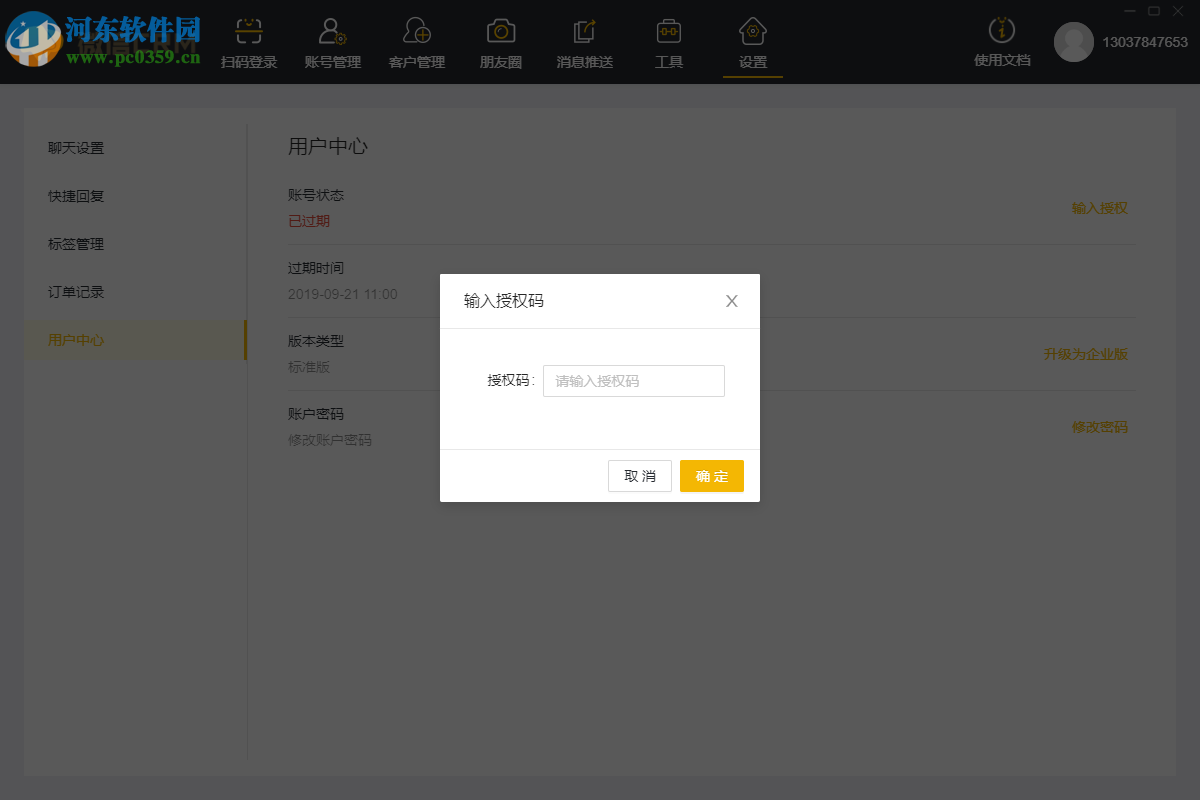Confirm with the 确定 button
This screenshot has width=1200, height=800.
[711, 476]
